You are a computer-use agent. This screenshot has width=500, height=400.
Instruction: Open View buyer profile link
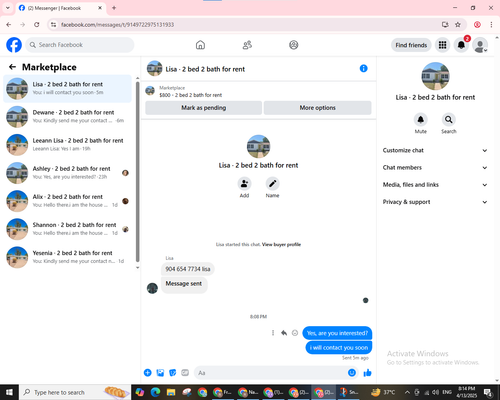pyautogui.click(x=281, y=244)
